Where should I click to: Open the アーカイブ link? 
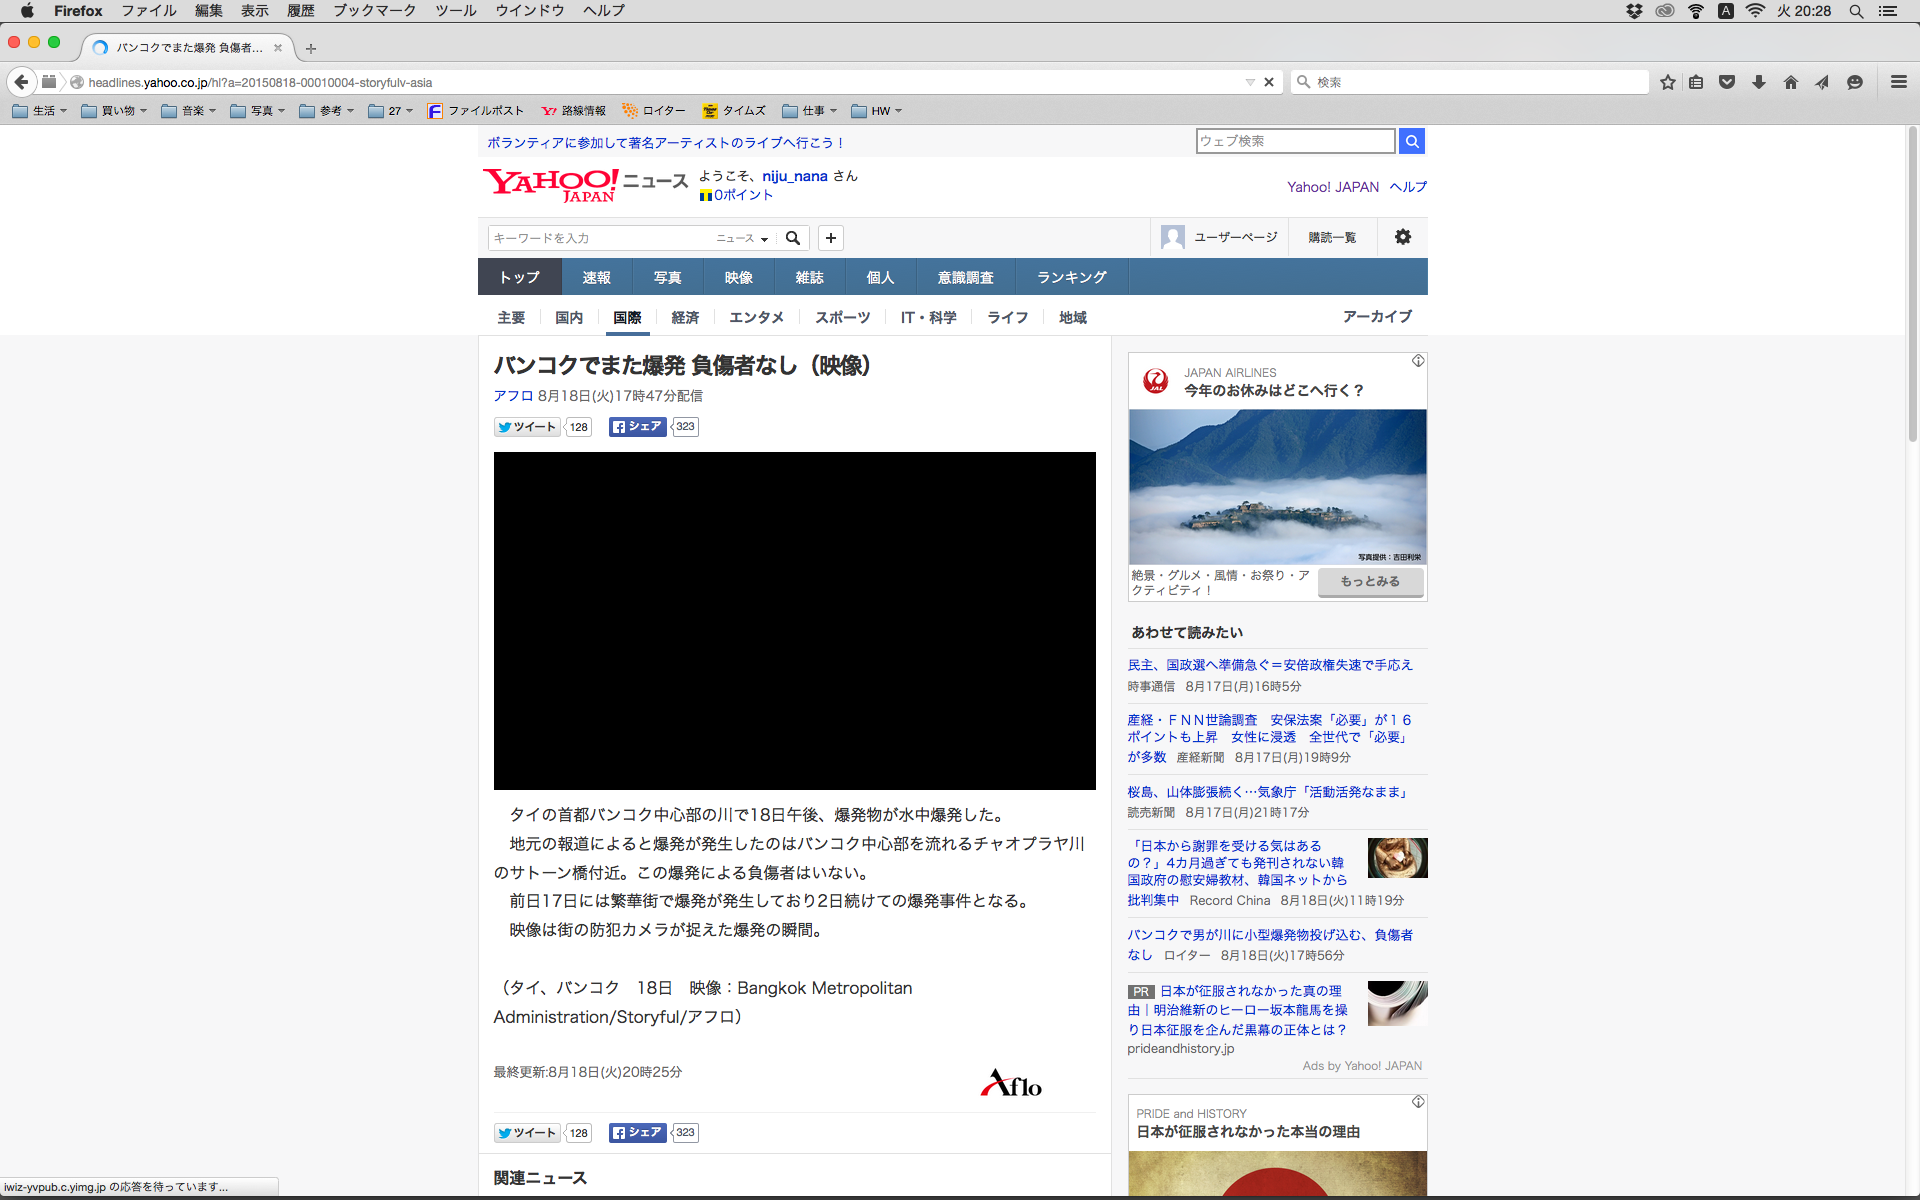point(1377,316)
